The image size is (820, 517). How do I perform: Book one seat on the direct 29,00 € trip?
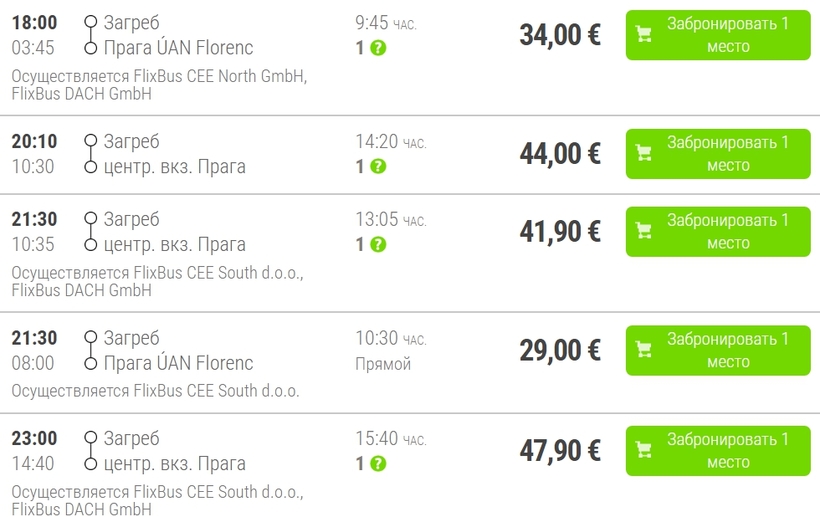pyautogui.click(x=718, y=350)
